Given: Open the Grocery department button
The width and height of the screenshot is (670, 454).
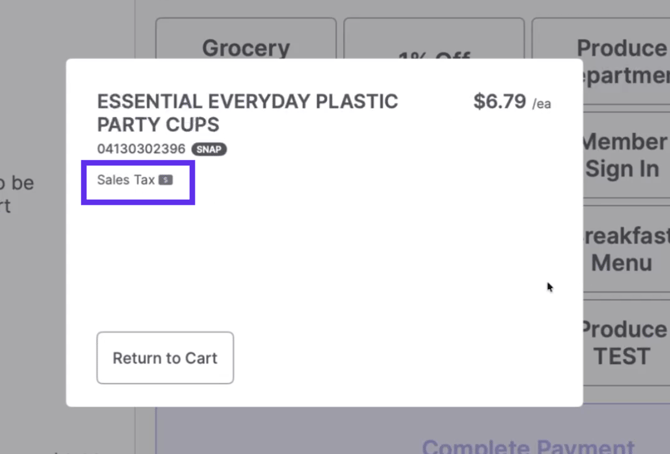Looking at the screenshot, I should click(246, 42).
